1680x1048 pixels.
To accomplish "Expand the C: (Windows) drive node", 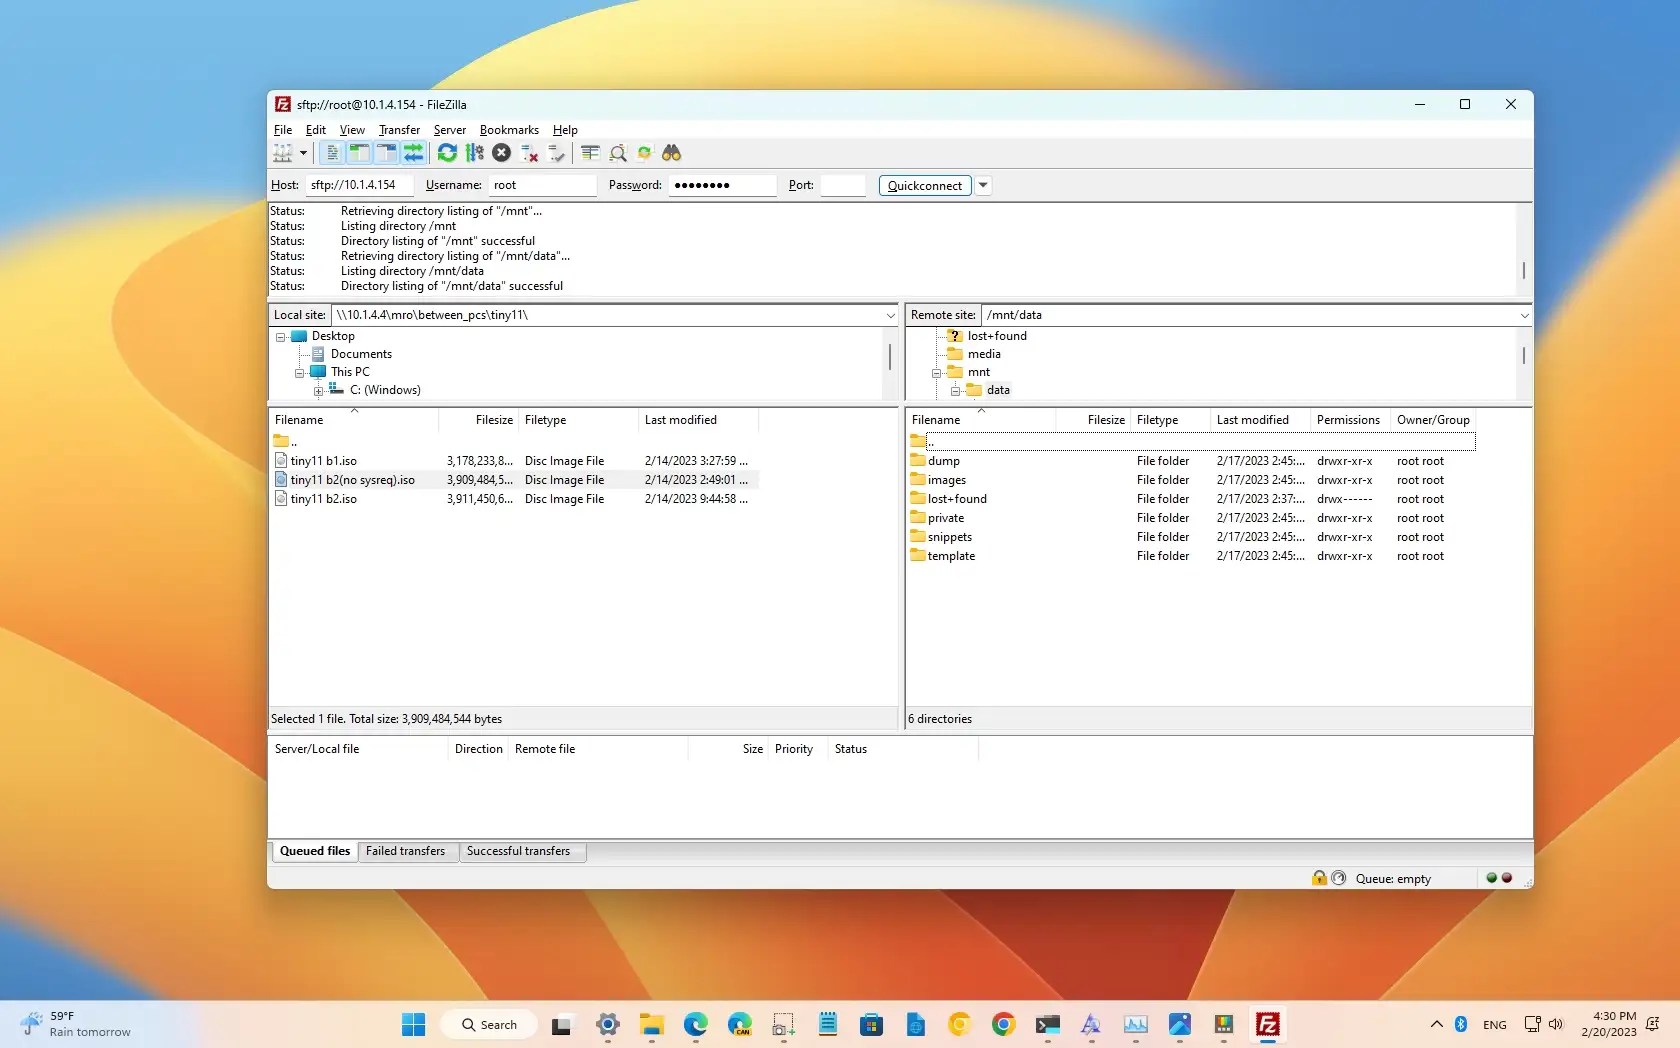I will click(318, 390).
